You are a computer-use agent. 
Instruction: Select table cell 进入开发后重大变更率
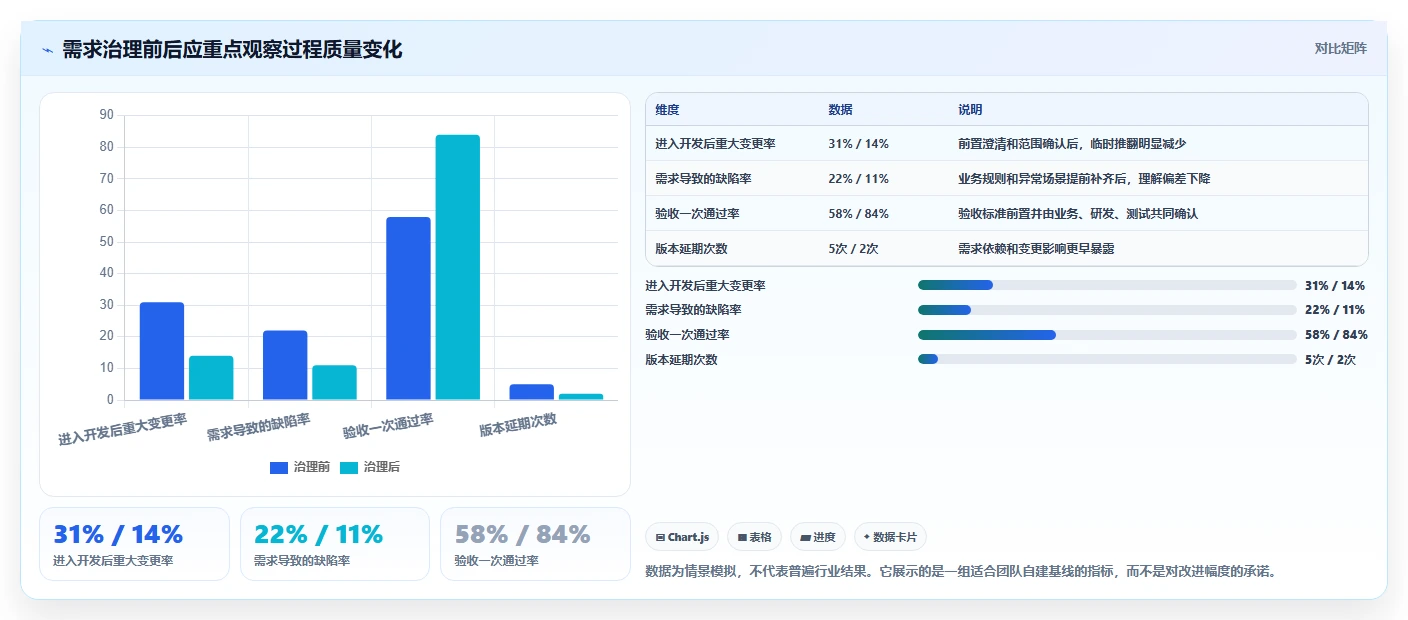(x=715, y=144)
